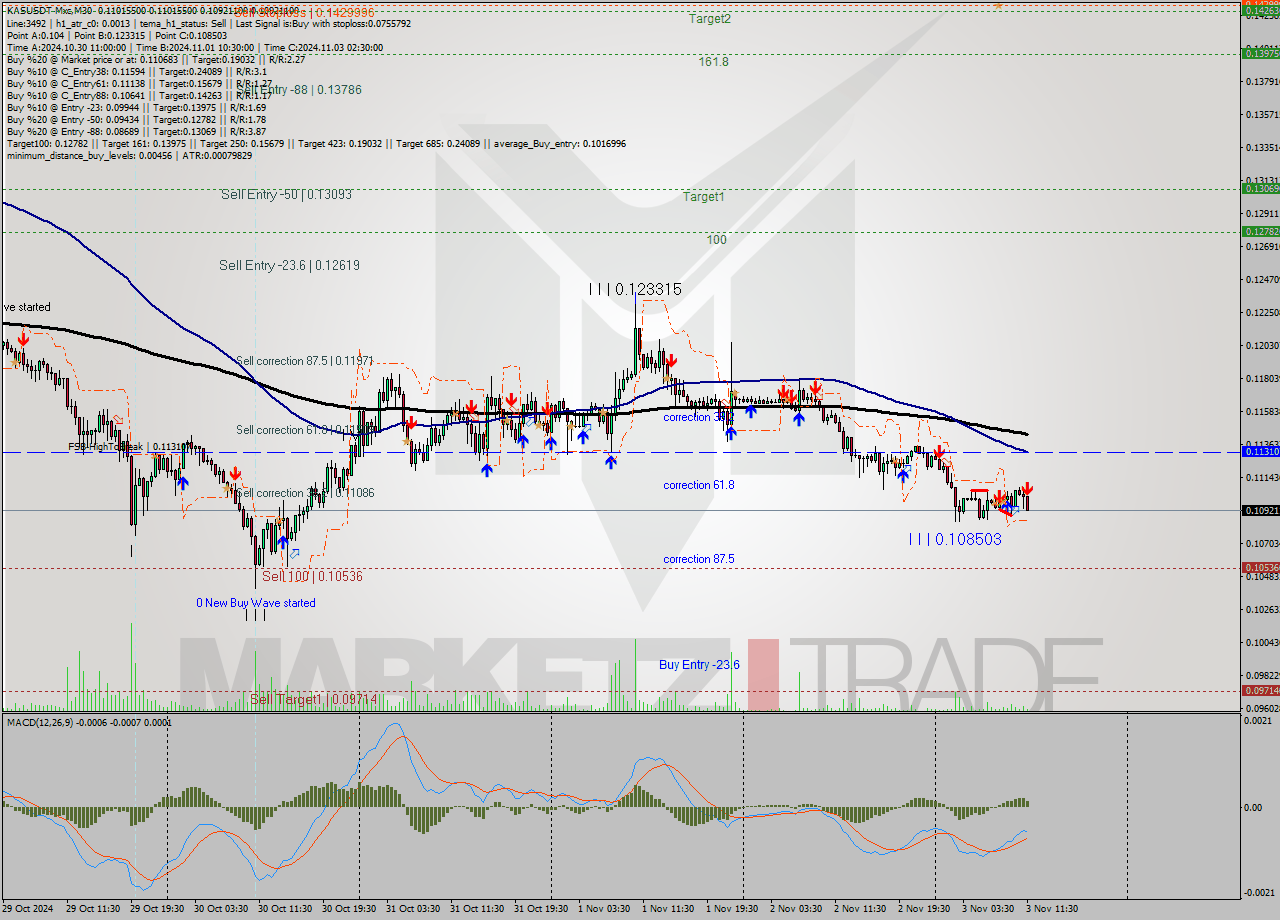Screen dimensions: 1280x920
Task: Click the minimum_distance_buy_levels ATR line
Action: click(x=129, y=155)
